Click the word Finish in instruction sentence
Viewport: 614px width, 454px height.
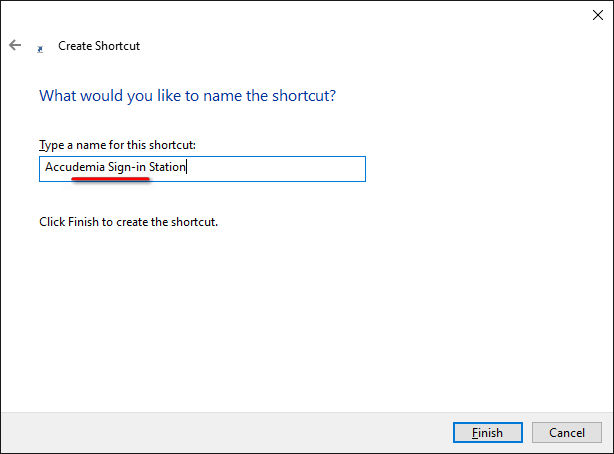[x=83, y=222]
